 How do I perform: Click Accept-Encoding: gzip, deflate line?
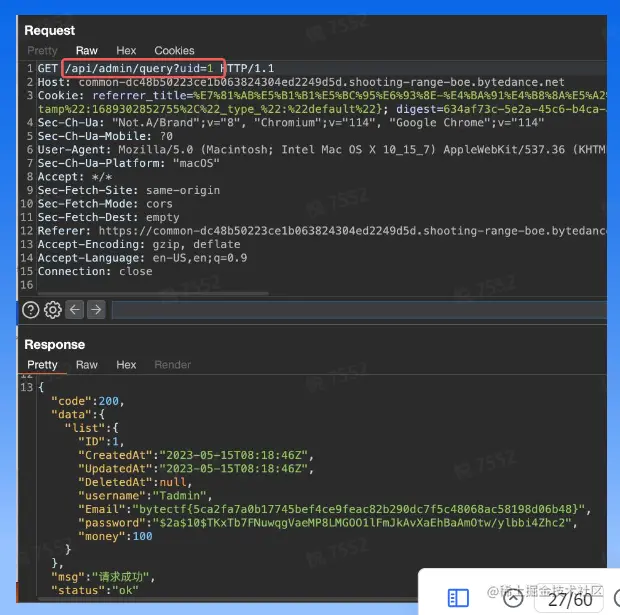pyautogui.click(x=139, y=244)
